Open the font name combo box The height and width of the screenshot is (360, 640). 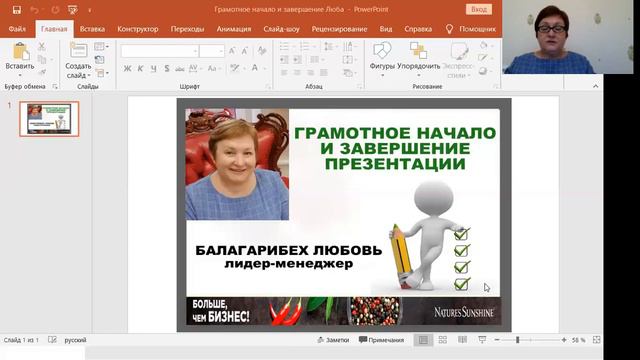coord(160,51)
